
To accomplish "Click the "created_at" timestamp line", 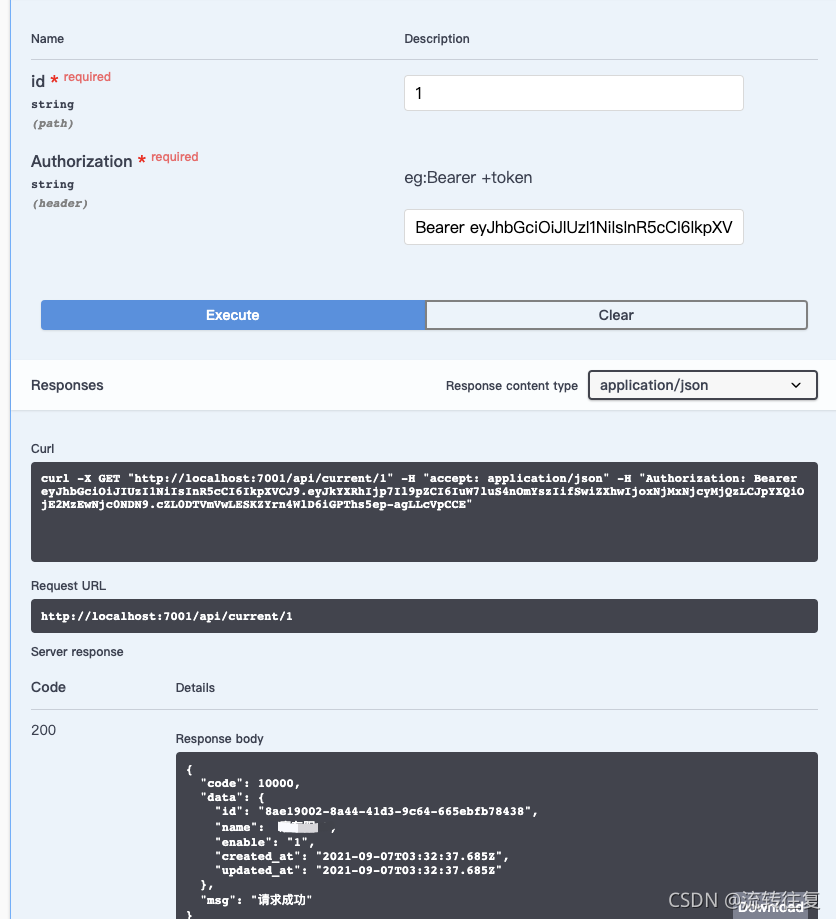I will point(362,856).
